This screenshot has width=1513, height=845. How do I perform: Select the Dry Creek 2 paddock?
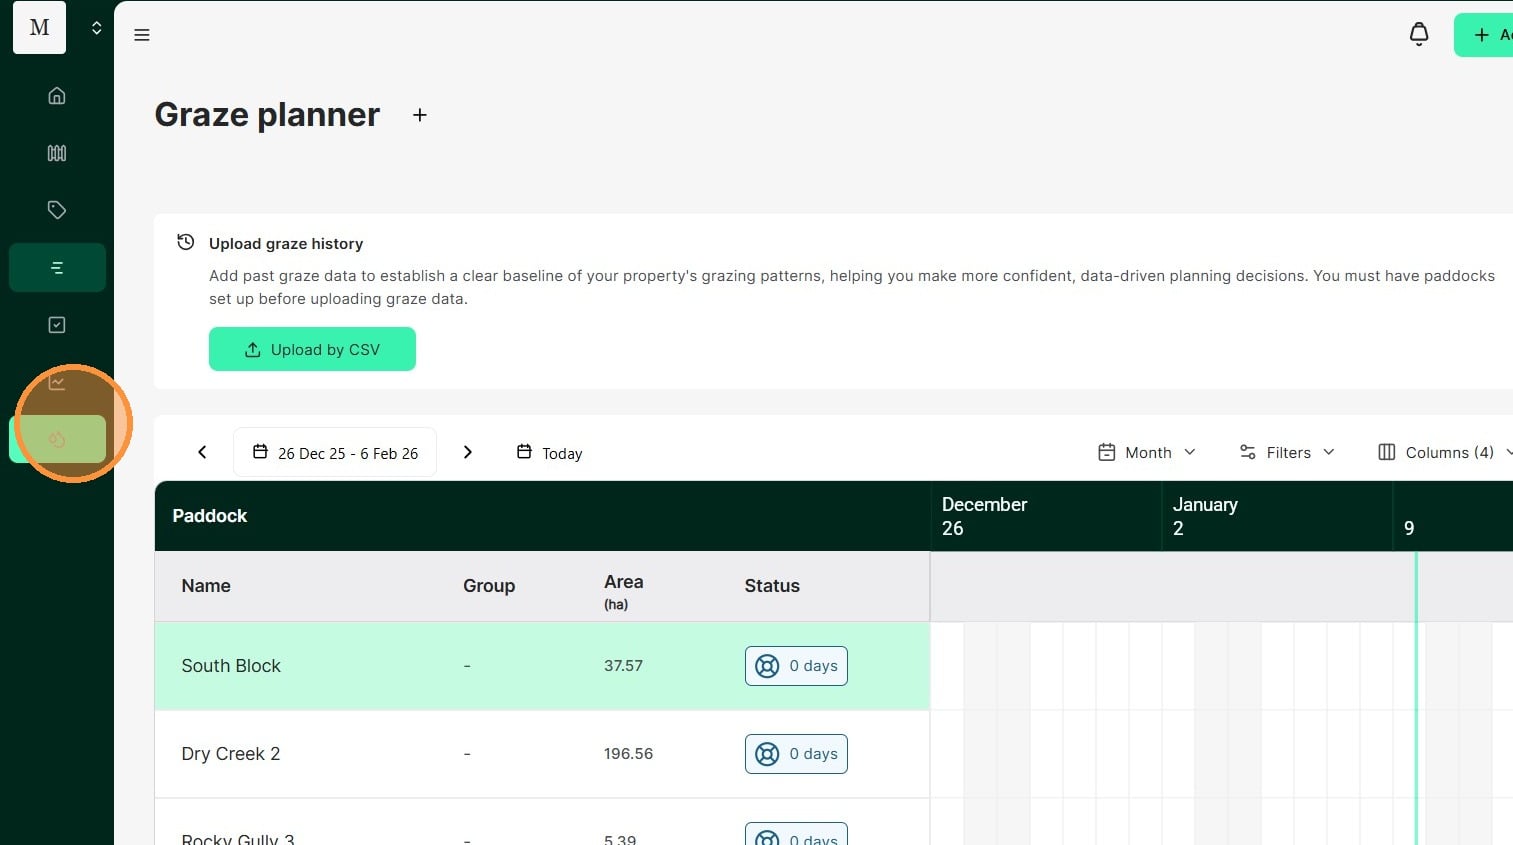point(231,754)
